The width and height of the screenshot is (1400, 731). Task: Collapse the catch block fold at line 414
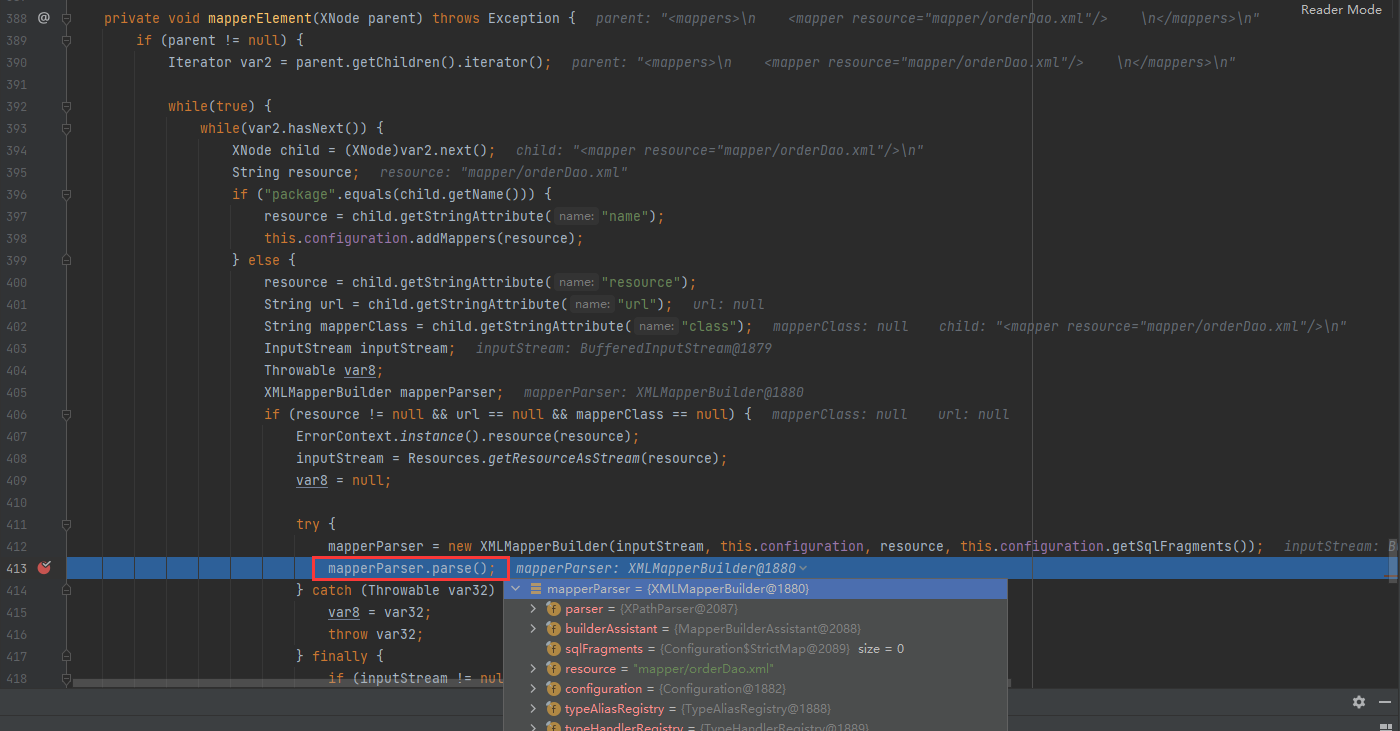(x=67, y=590)
